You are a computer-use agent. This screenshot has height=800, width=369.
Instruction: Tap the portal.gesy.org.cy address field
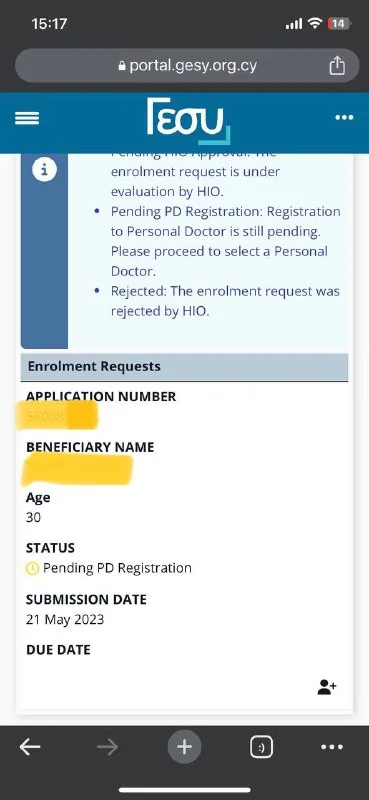187,65
